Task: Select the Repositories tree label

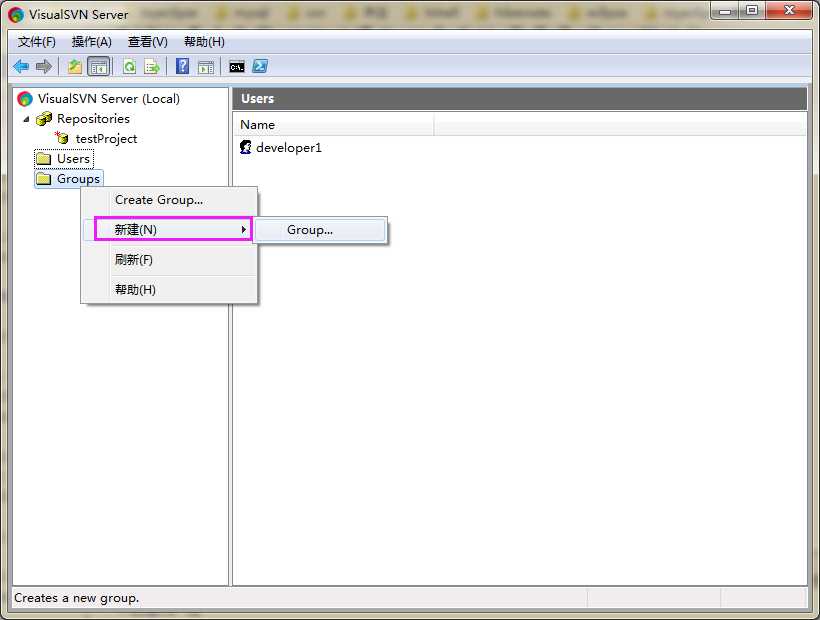Action: point(93,119)
